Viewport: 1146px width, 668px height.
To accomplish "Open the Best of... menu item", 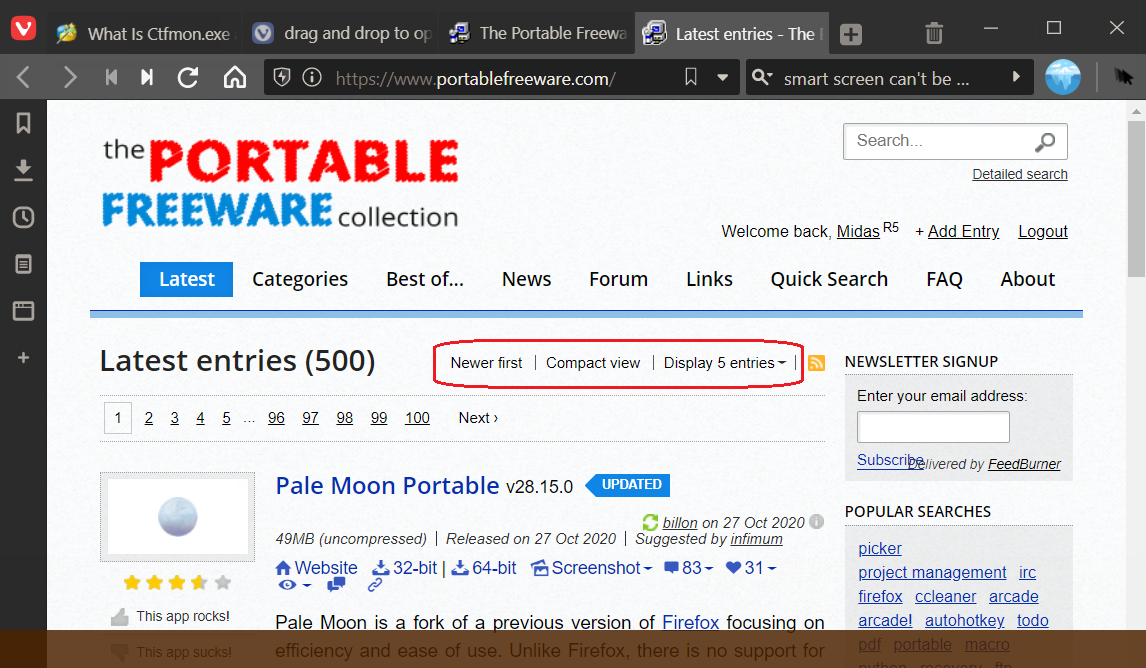I will coord(425,279).
